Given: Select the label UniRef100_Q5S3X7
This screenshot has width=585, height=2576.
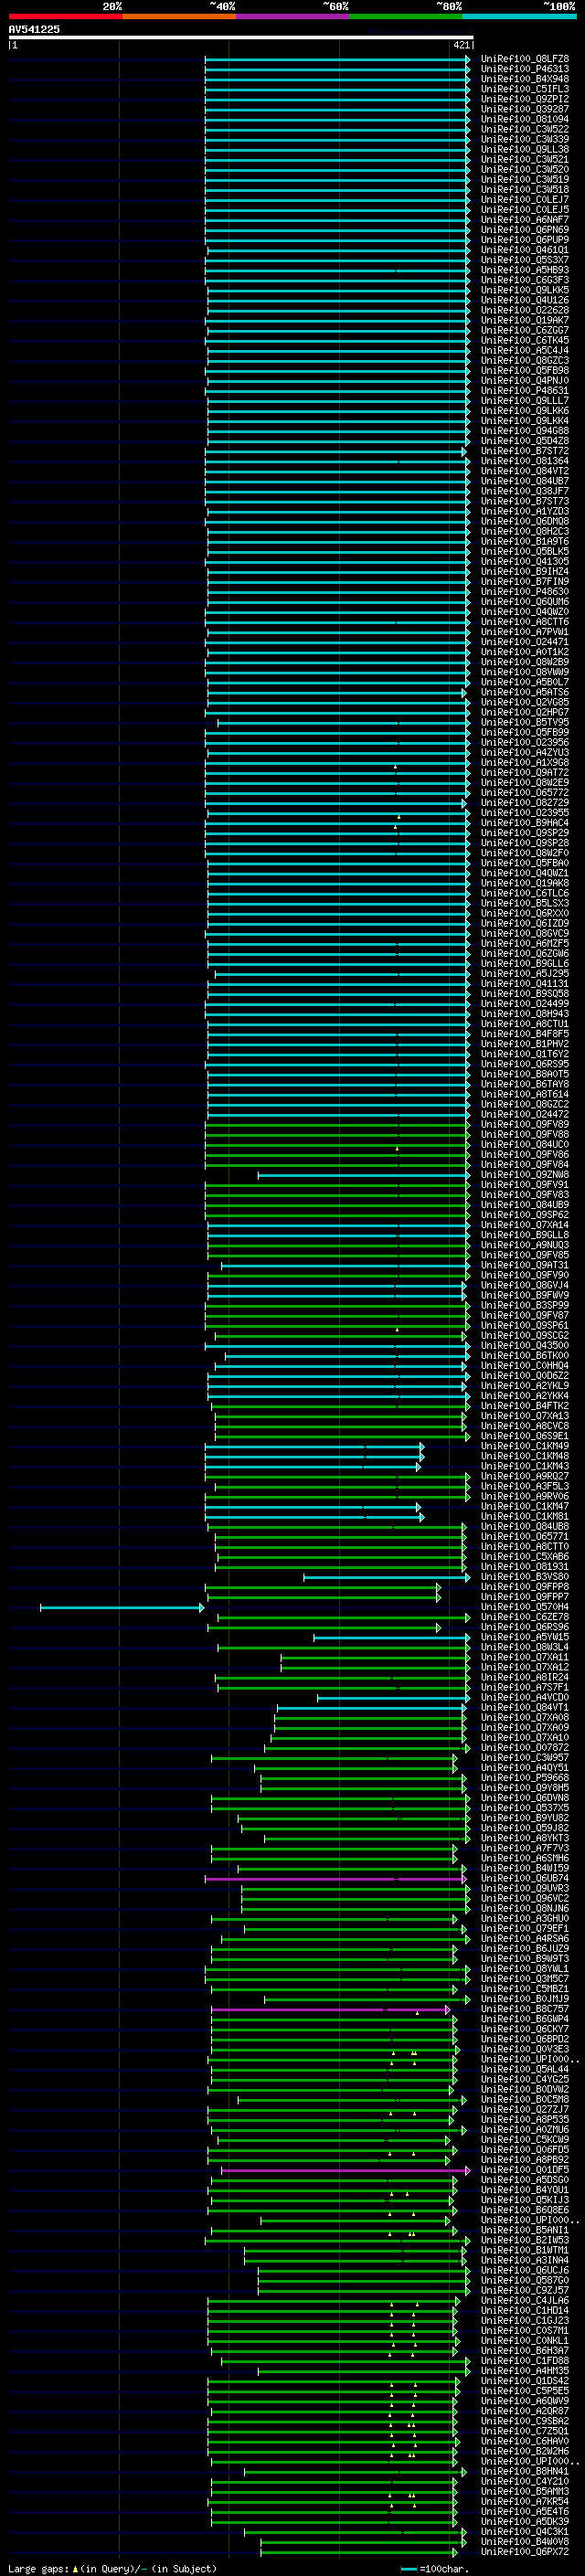Looking at the screenshot, I should click(525, 260).
